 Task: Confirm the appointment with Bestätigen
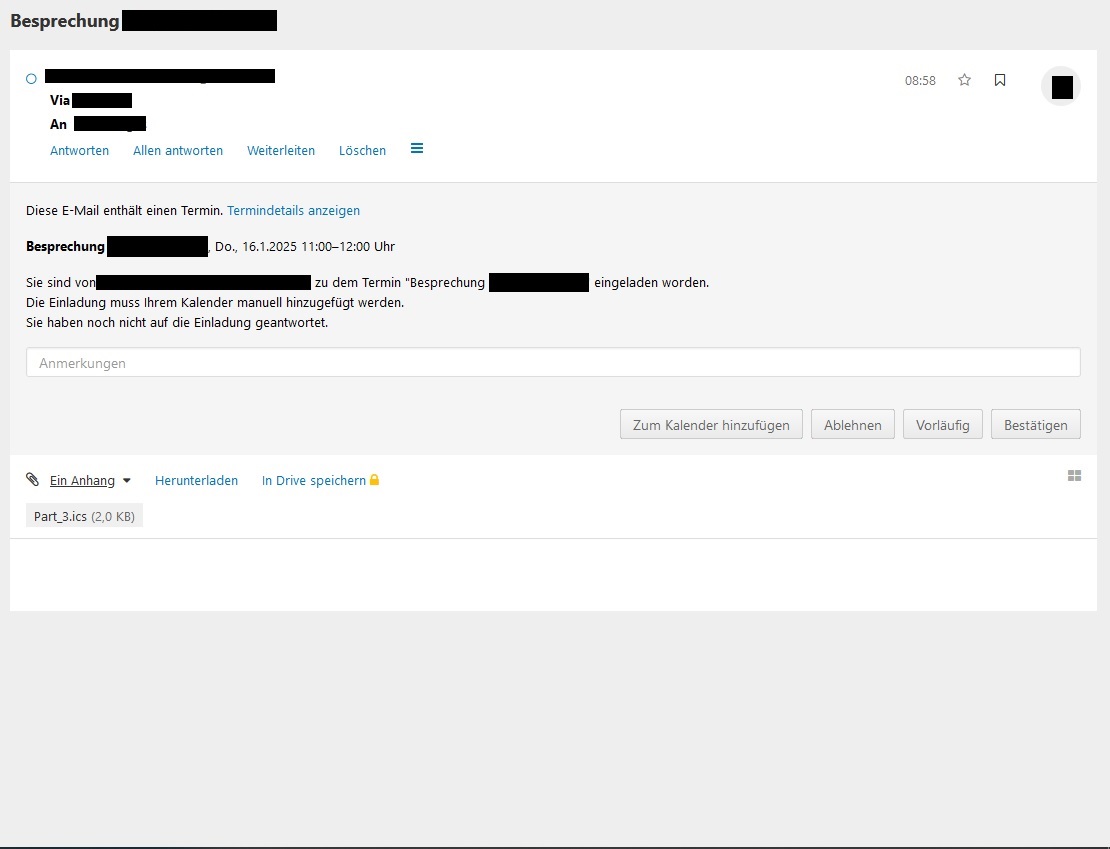(x=1036, y=424)
